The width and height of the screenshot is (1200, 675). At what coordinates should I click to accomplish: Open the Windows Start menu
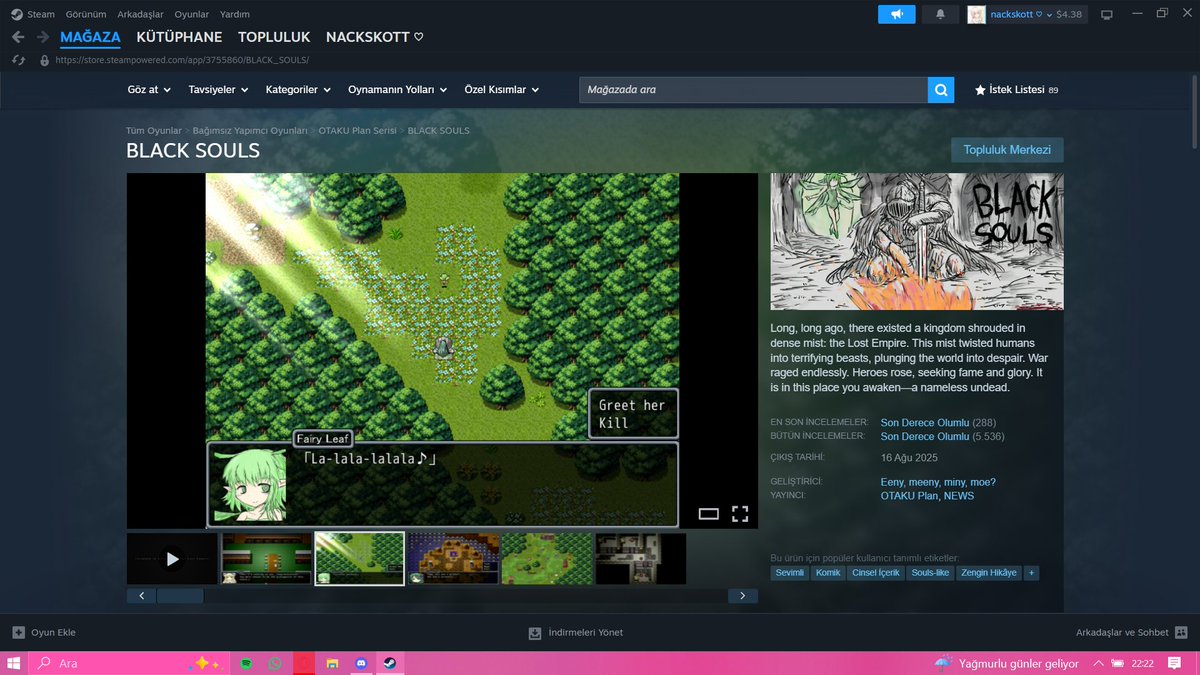point(14,663)
